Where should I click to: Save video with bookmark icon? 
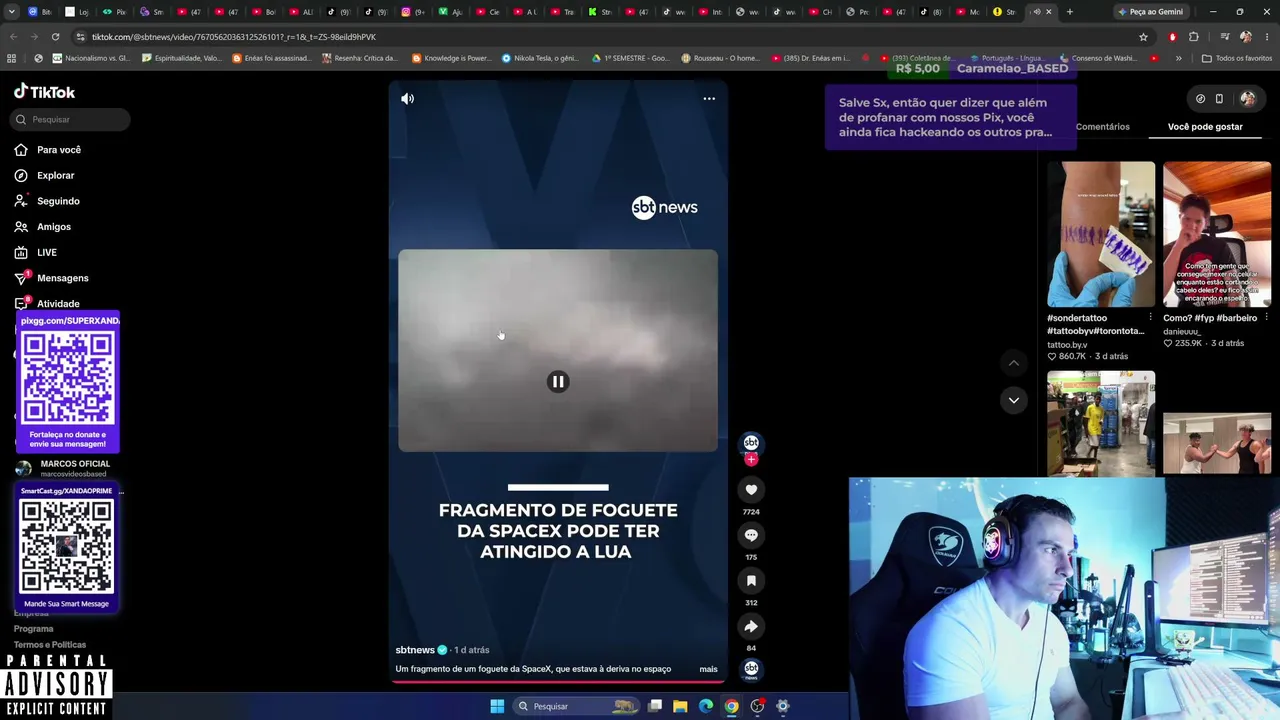(x=751, y=580)
